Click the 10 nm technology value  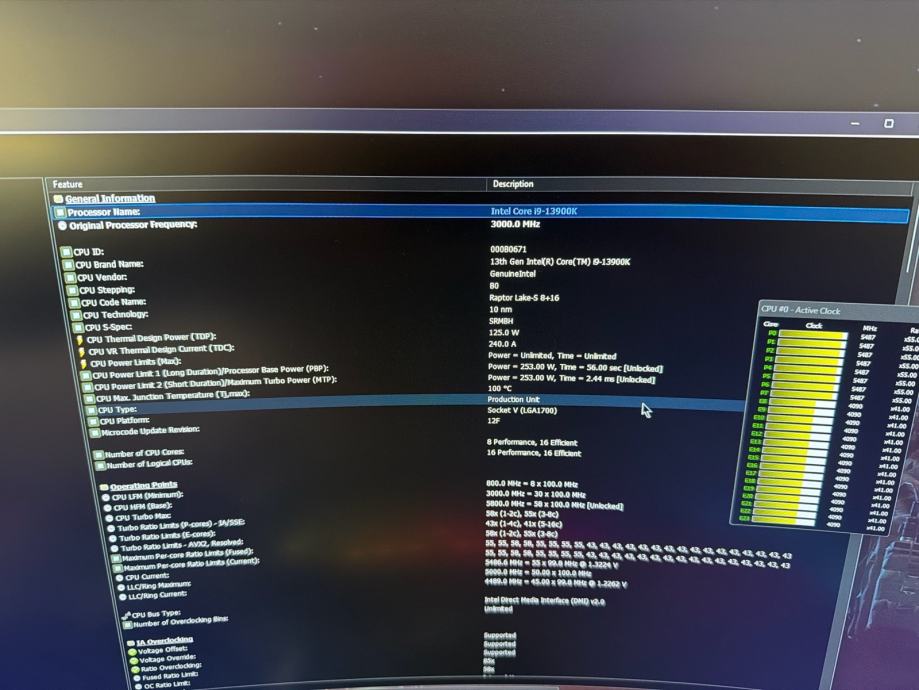501,310
